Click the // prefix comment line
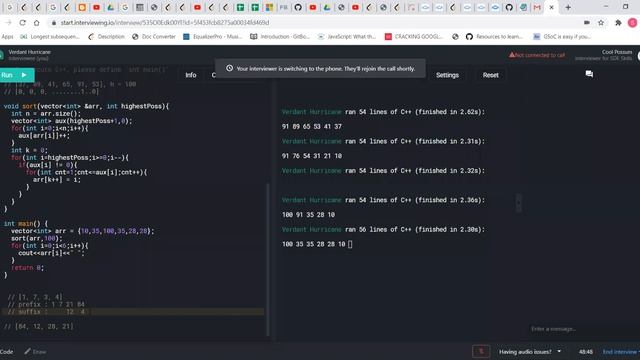The width and height of the screenshot is (640, 360). point(46,304)
